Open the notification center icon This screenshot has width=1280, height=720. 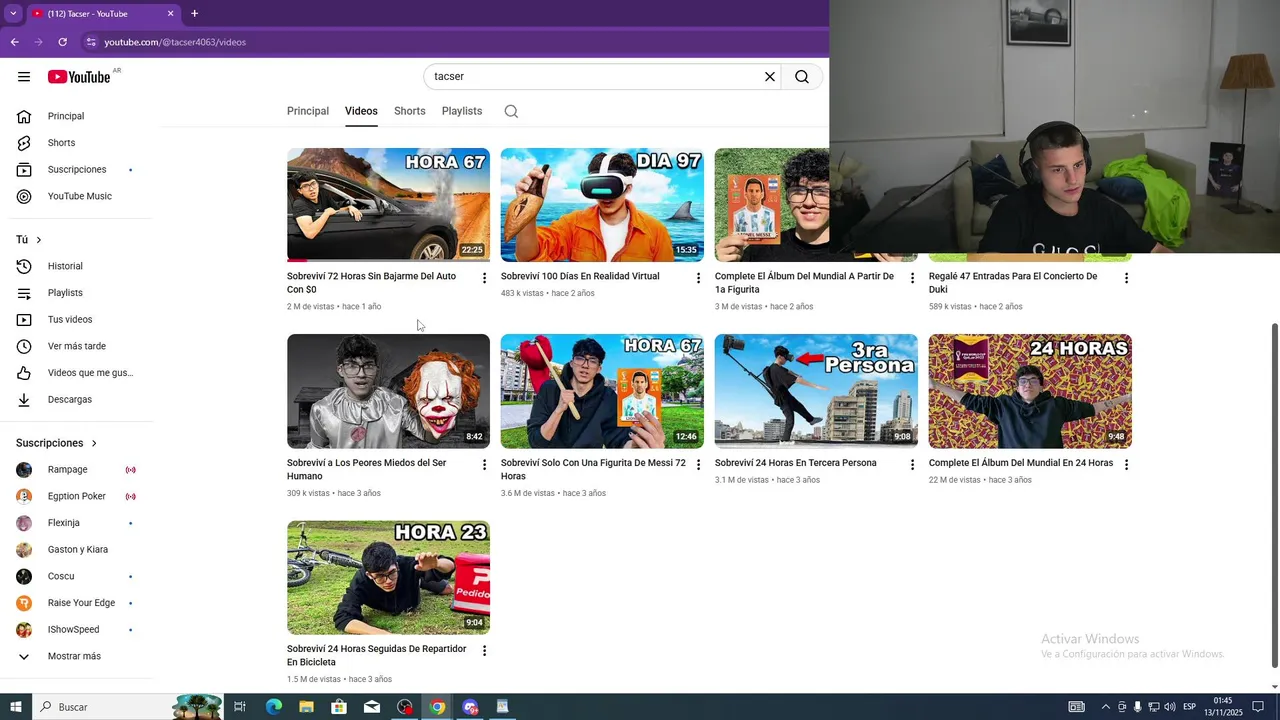1258,707
